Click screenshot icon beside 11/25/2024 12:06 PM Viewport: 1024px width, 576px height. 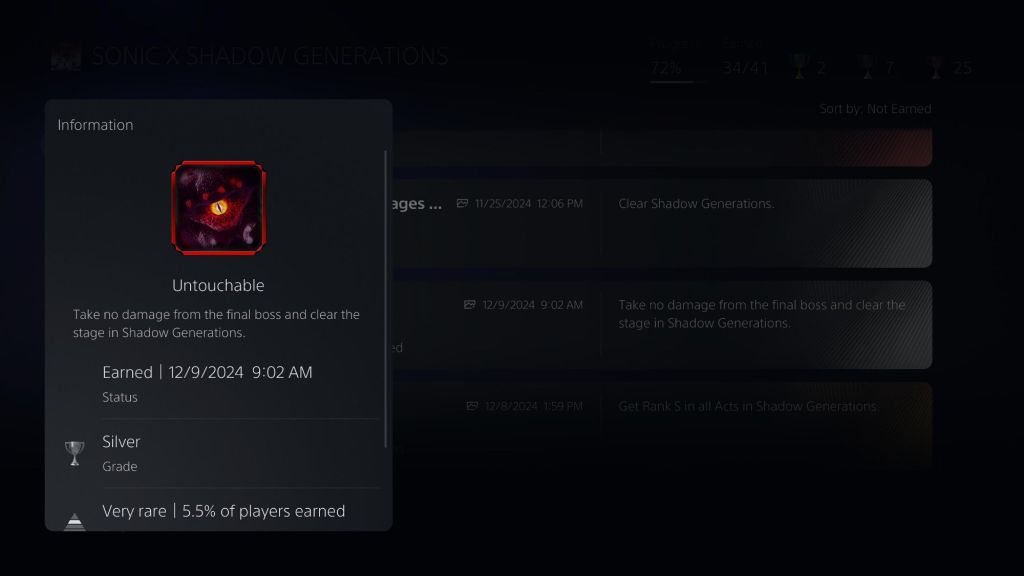coord(462,204)
